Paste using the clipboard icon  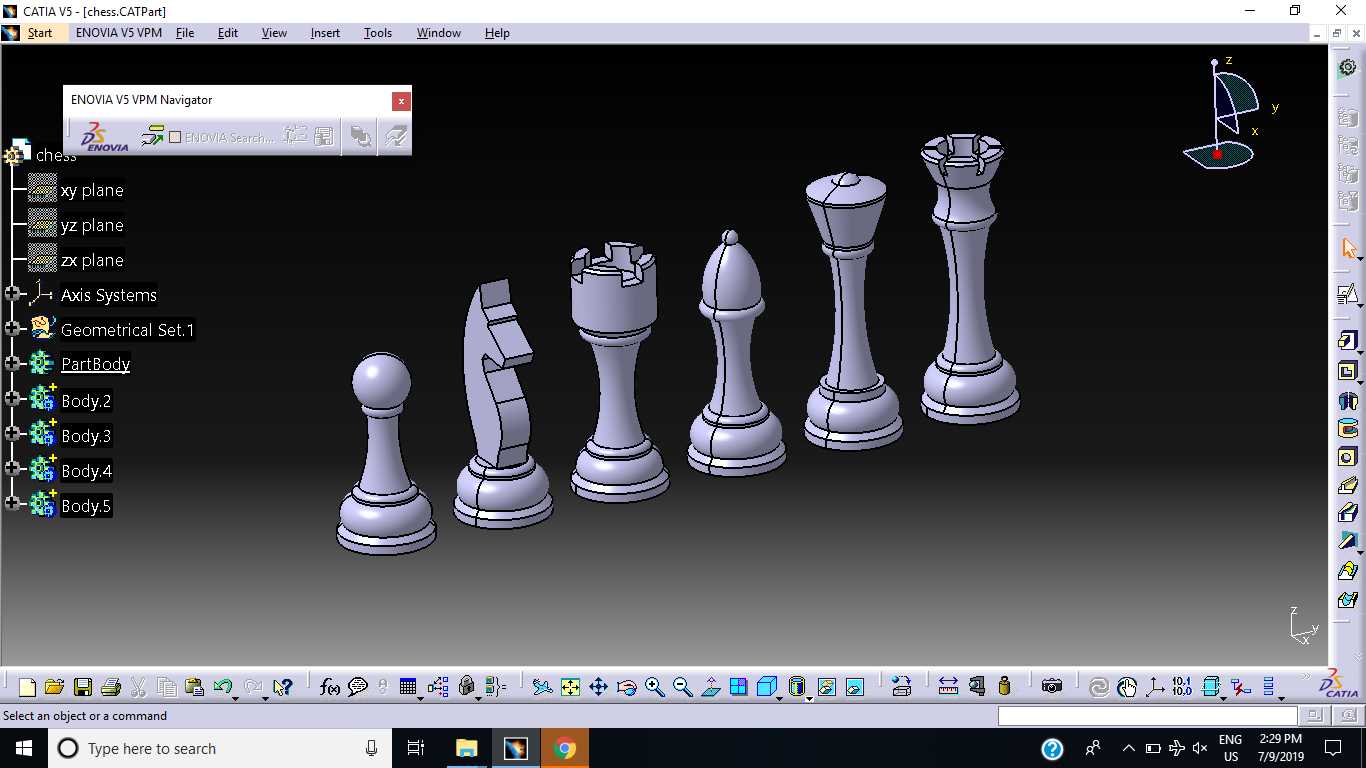(x=195, y=687)
